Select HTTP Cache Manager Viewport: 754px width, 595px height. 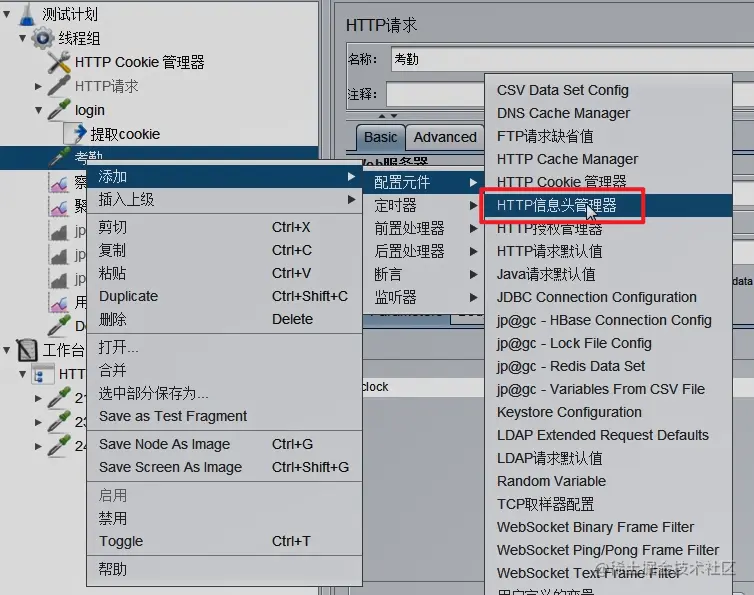[608, 159]
